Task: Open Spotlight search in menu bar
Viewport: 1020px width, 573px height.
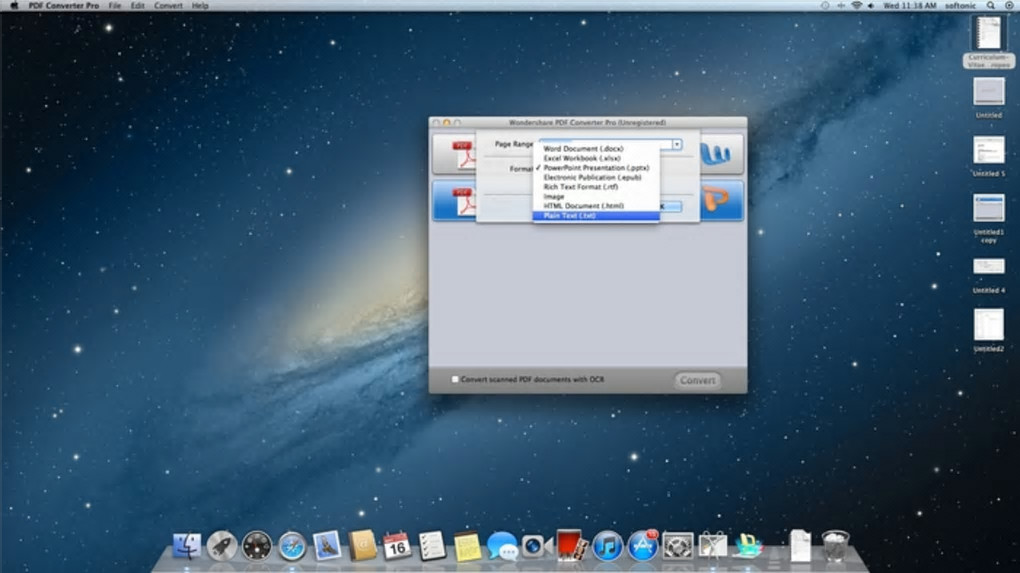Action: [x=991, y=5]
